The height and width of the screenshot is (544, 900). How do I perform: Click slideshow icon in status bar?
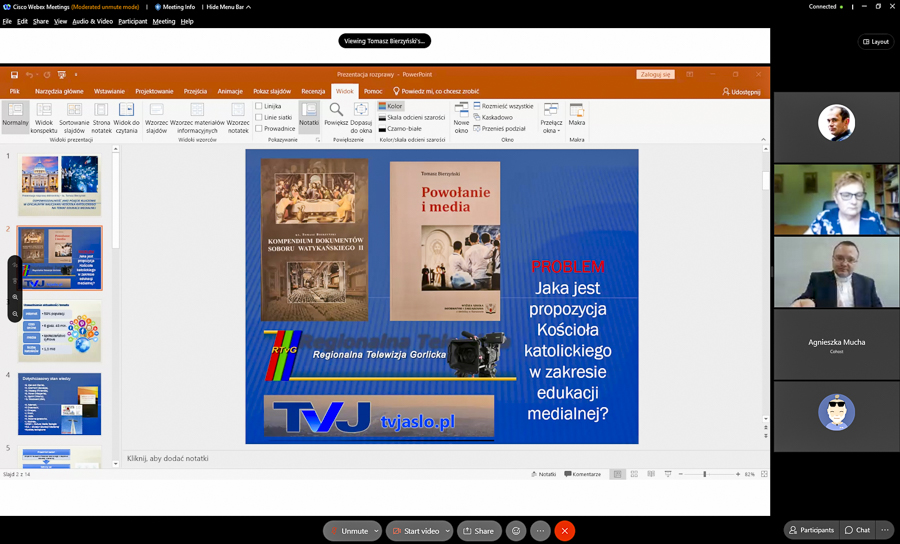(x=668, y=474)
